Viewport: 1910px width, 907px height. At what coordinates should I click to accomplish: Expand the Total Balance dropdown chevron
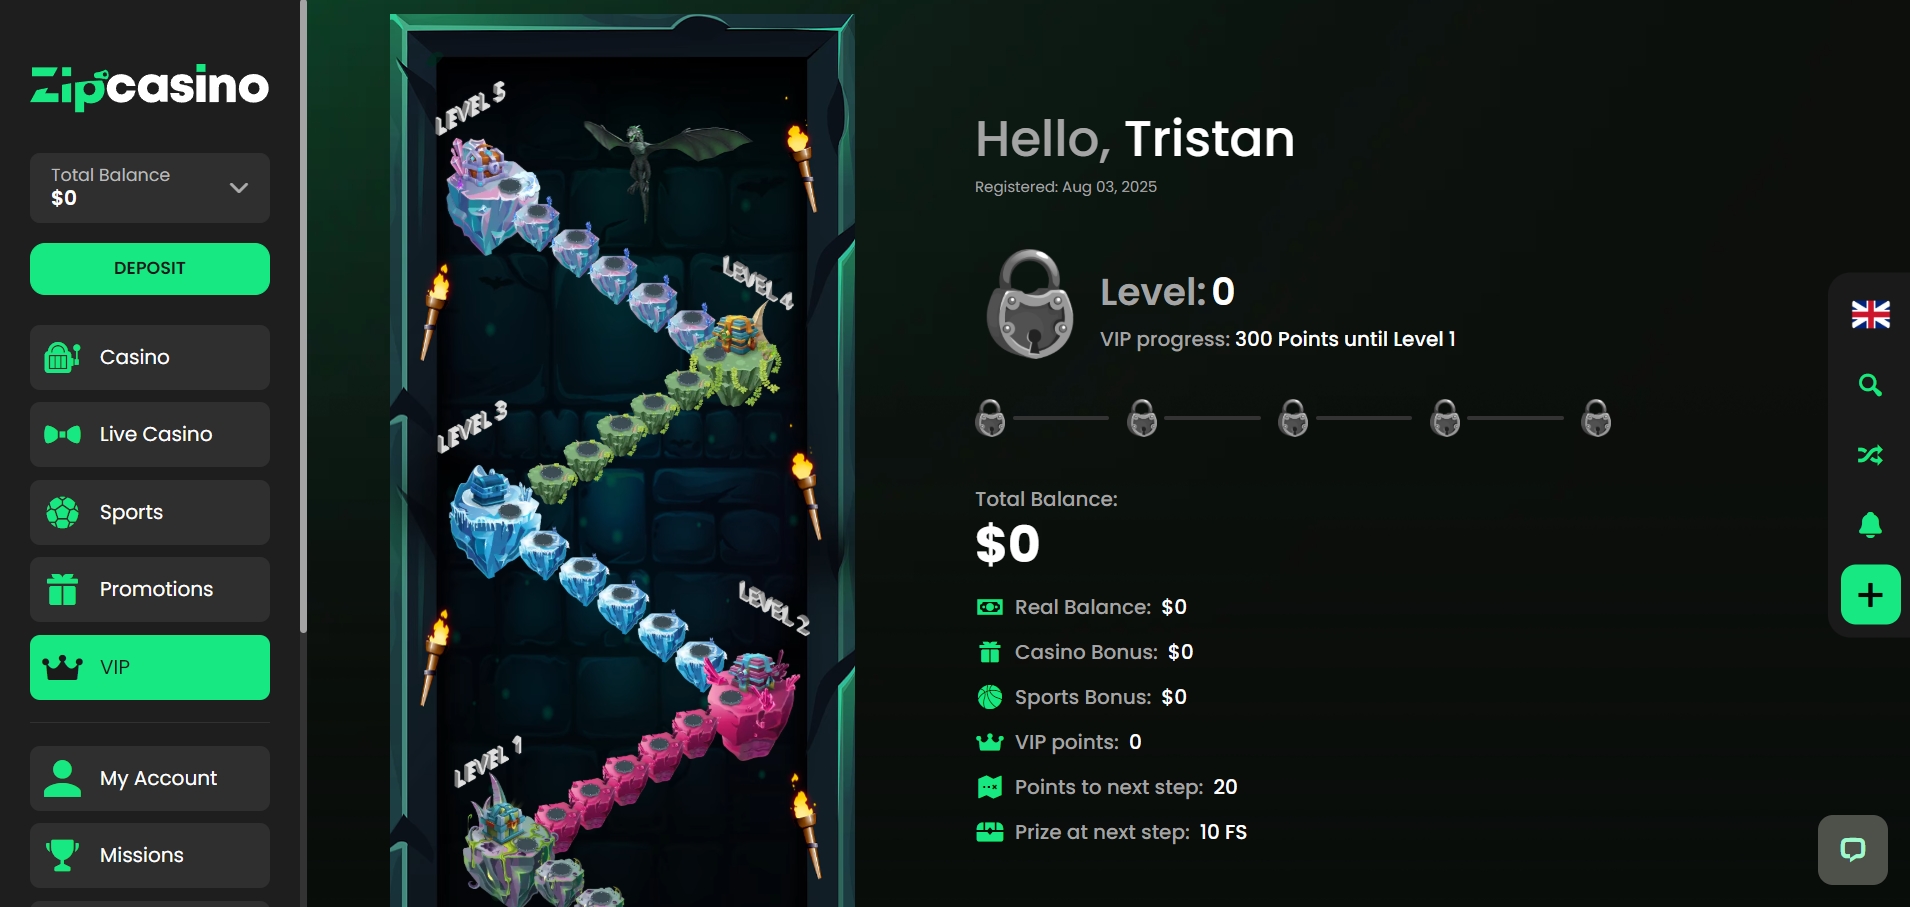coord(239,187)
